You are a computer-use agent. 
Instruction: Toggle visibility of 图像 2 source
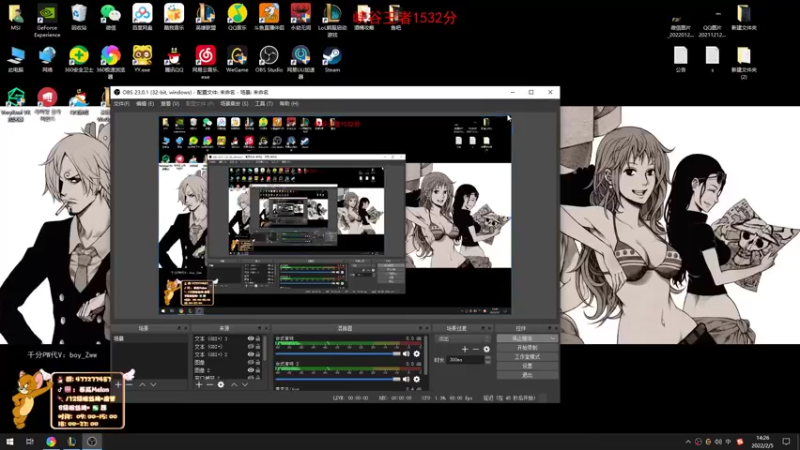click(x=251, y=370)
